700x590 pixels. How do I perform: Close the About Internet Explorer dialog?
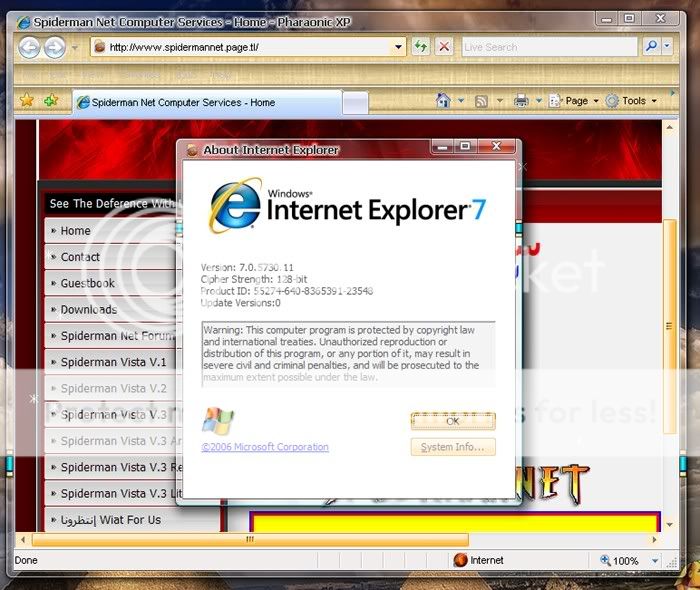pyautogui.click(x=496, y=146)
